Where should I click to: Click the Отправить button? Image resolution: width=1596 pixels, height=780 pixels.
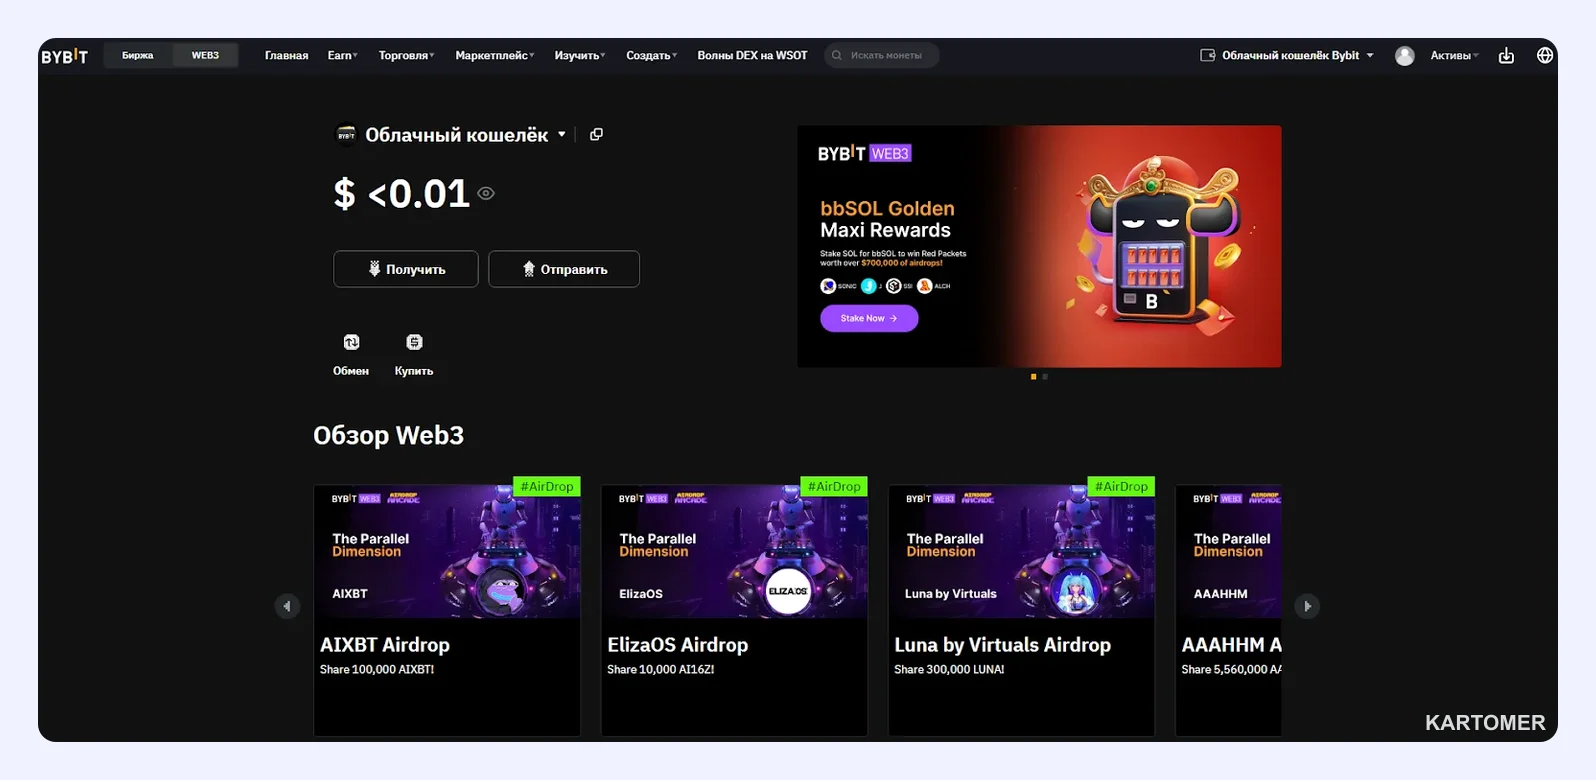click(x=564, y=269)
